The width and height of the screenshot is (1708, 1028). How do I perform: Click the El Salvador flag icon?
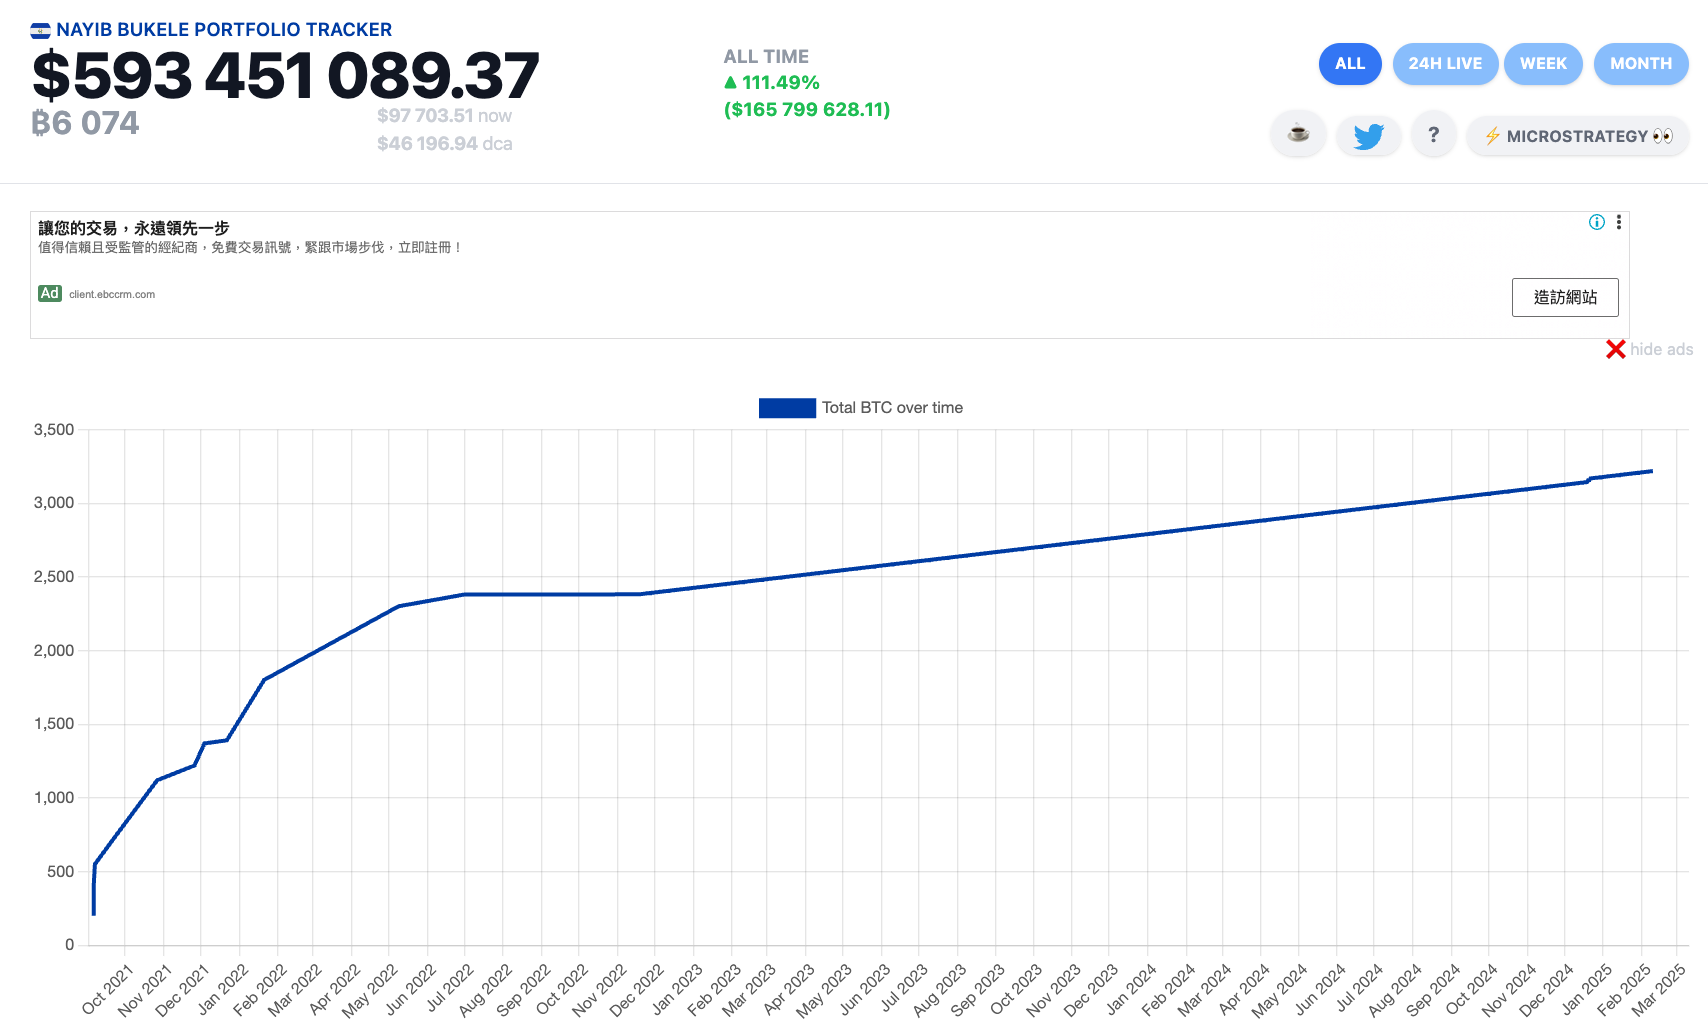click(40, 31)
